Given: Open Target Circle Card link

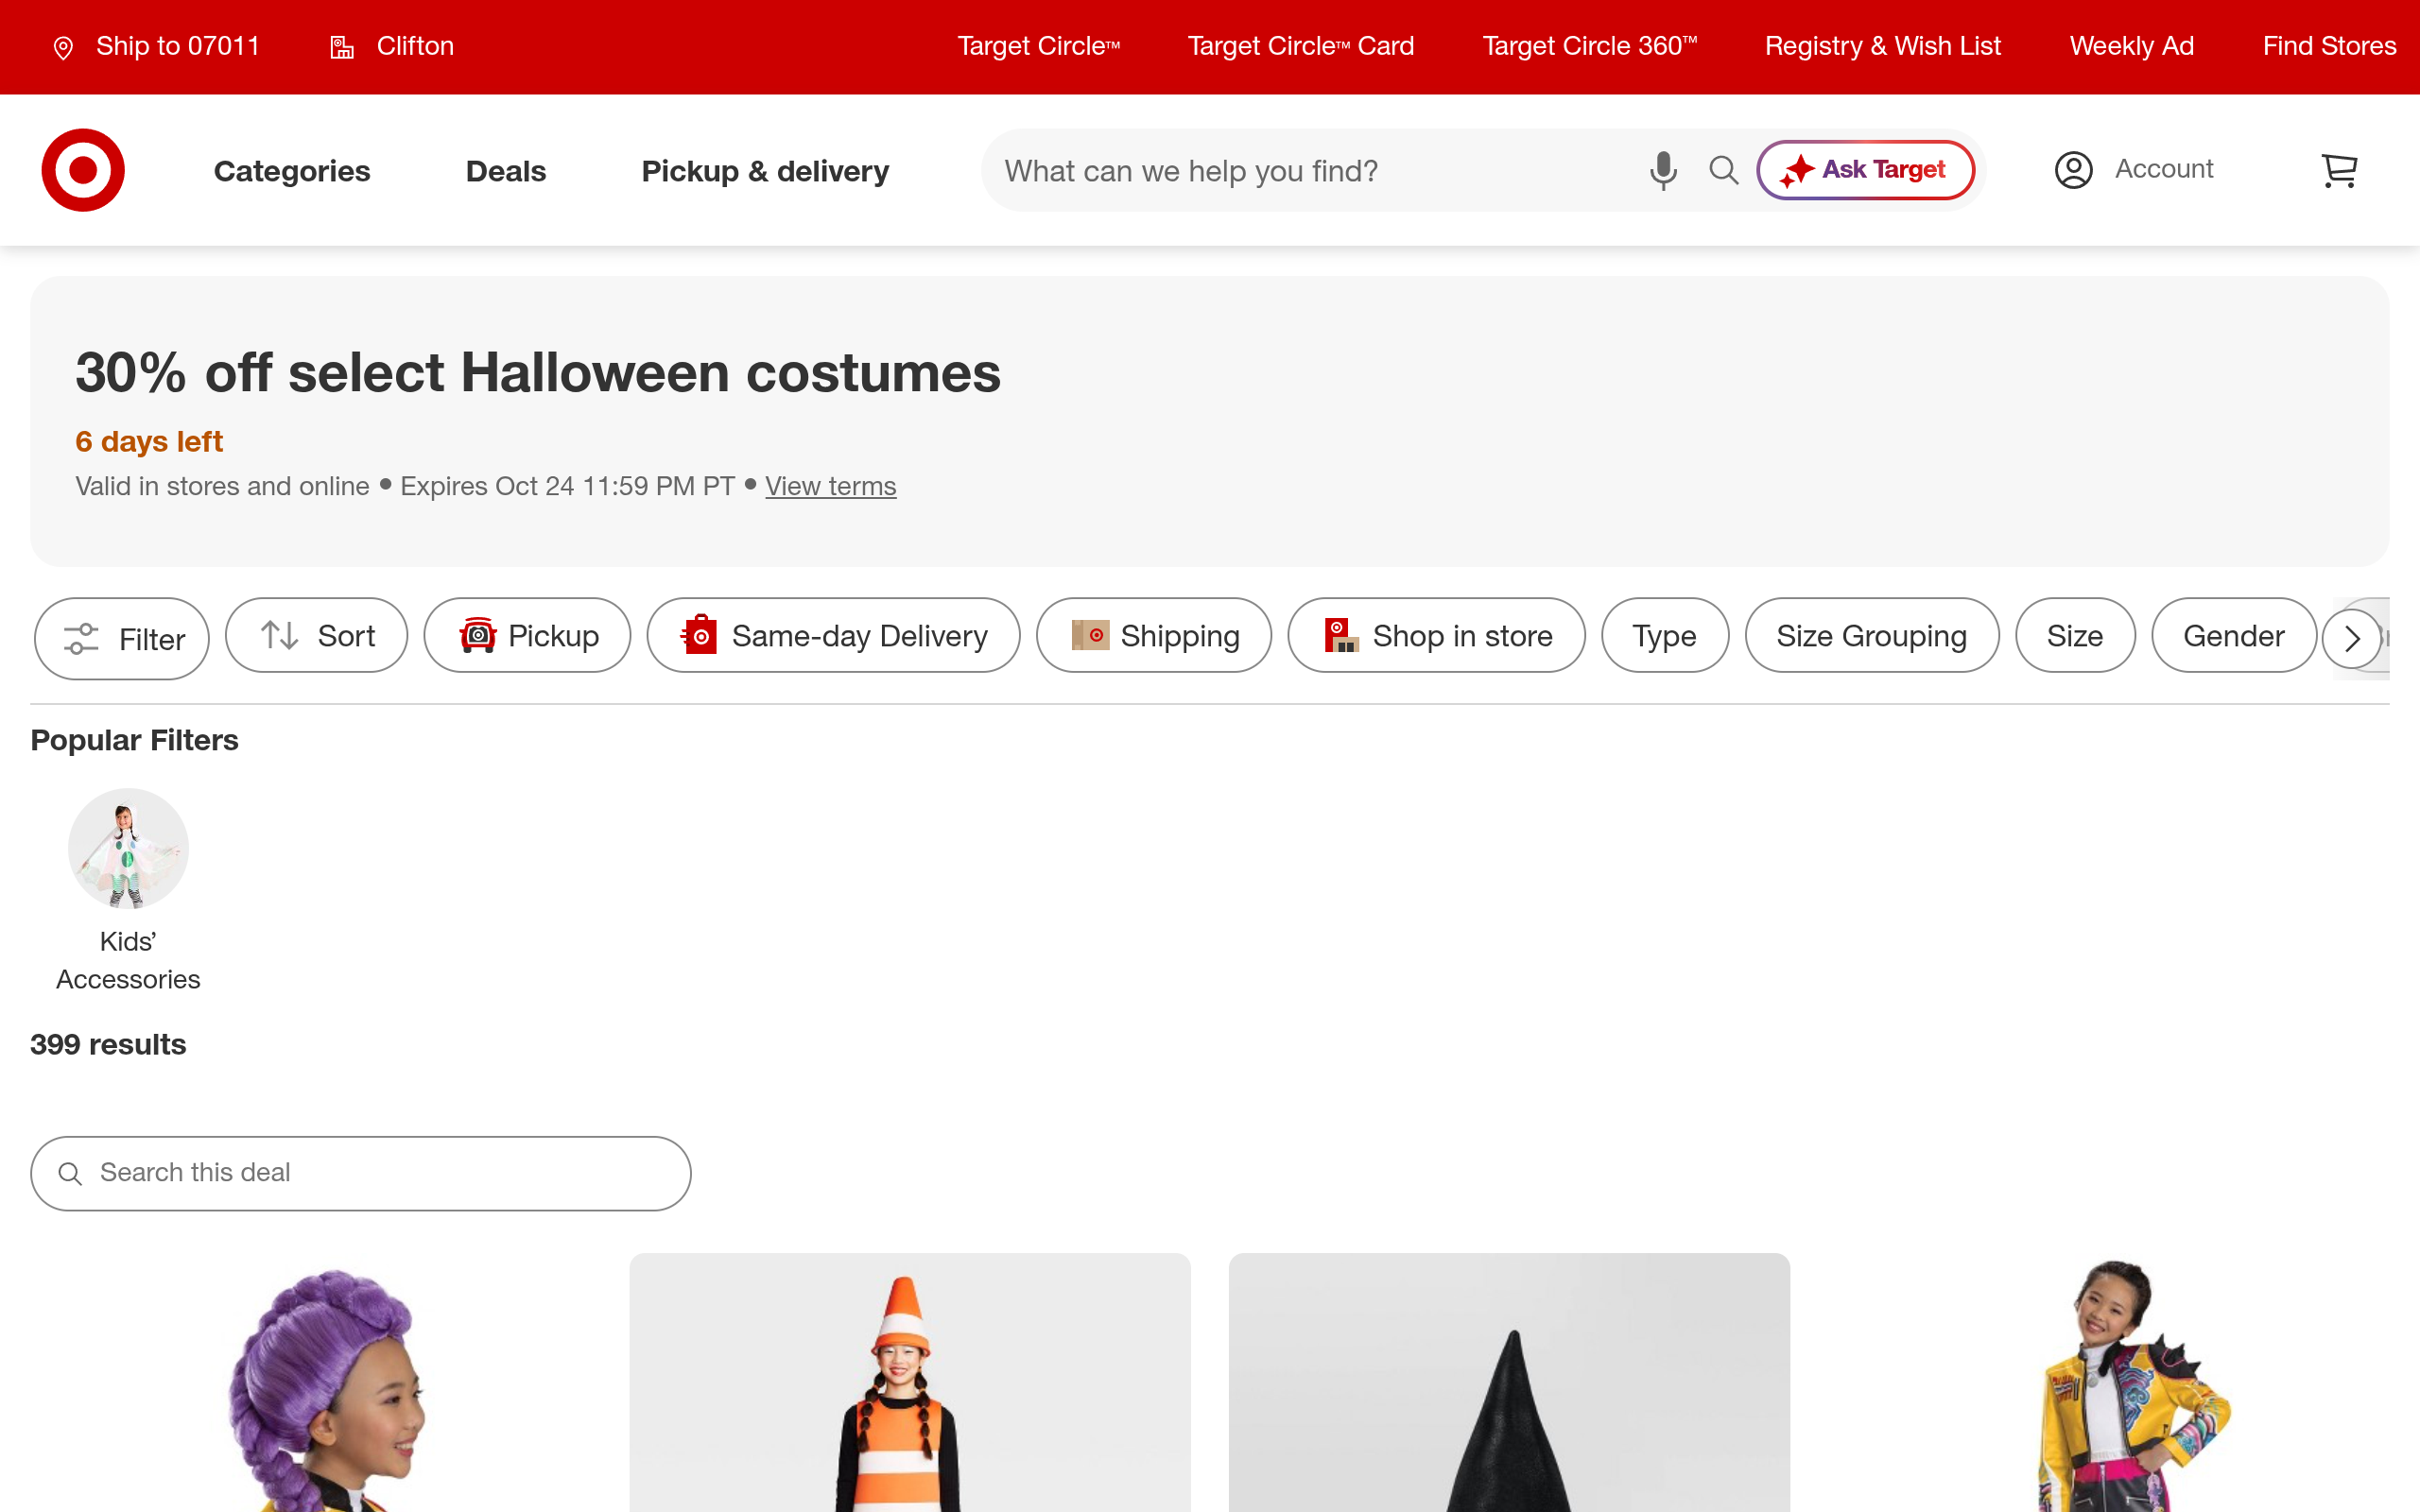Looking at the screenshot, I should tap(1301, 47).
